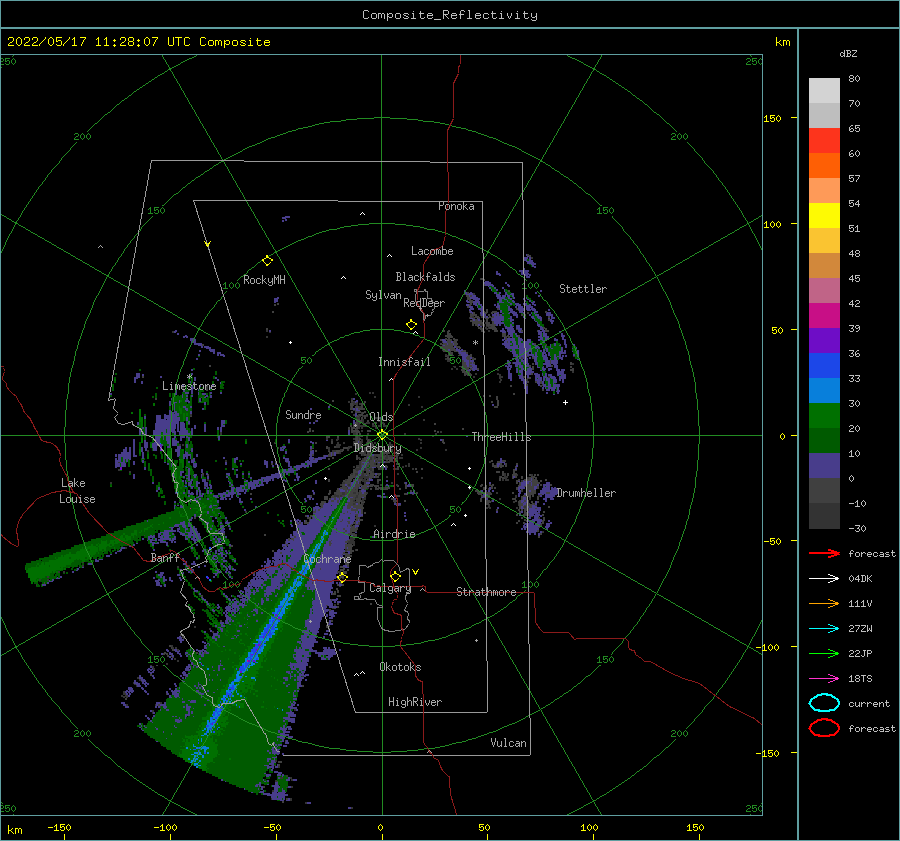Click the Blackfalds label on map
The height and width of the screenshot is (841, 900).
(425, 277)
